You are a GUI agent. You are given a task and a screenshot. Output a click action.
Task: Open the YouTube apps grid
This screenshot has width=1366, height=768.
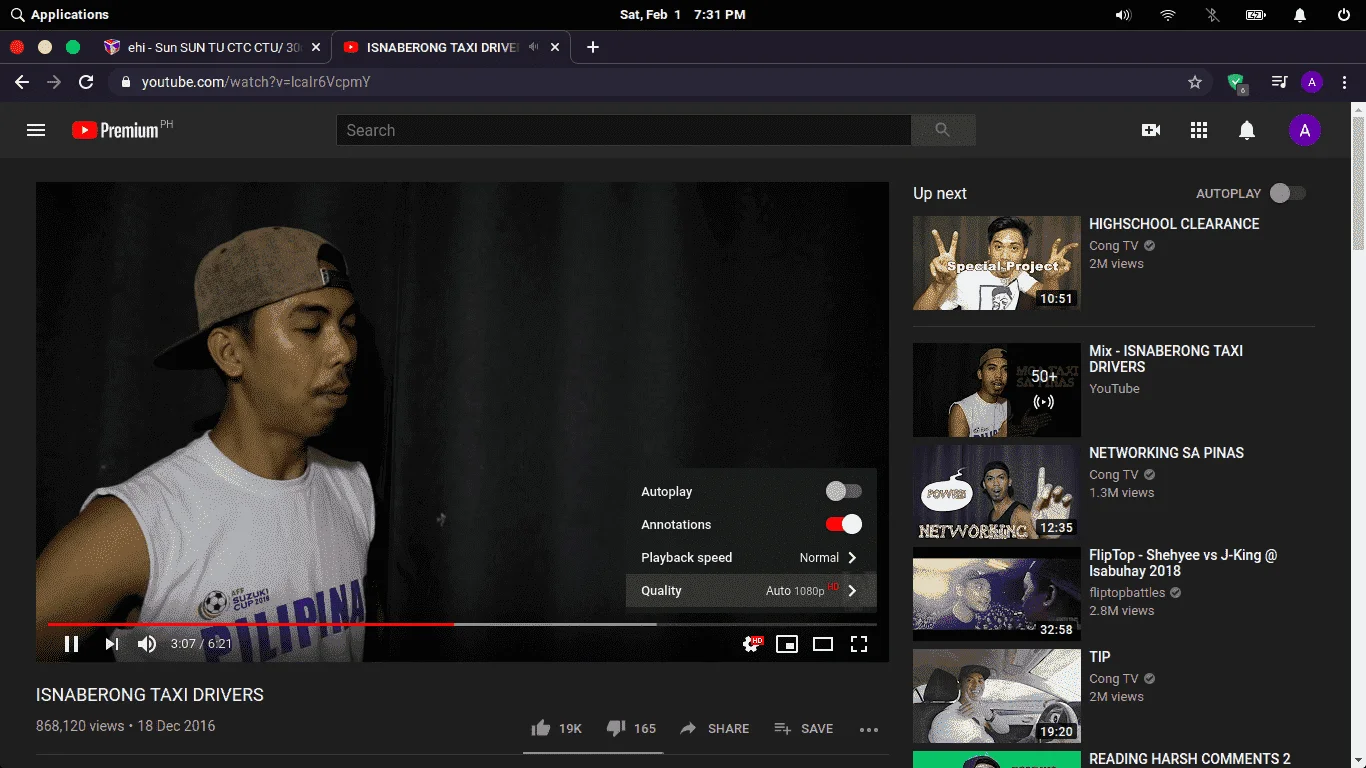pos(1199,130)
